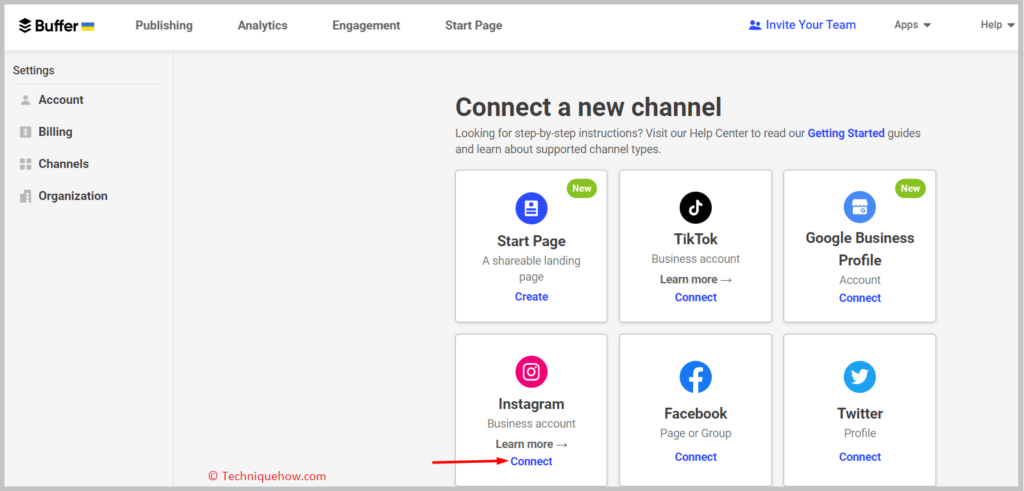Open Billing settings in sidebar
The width and height of the screenshot is (1024, 491).
click(56, 132)
